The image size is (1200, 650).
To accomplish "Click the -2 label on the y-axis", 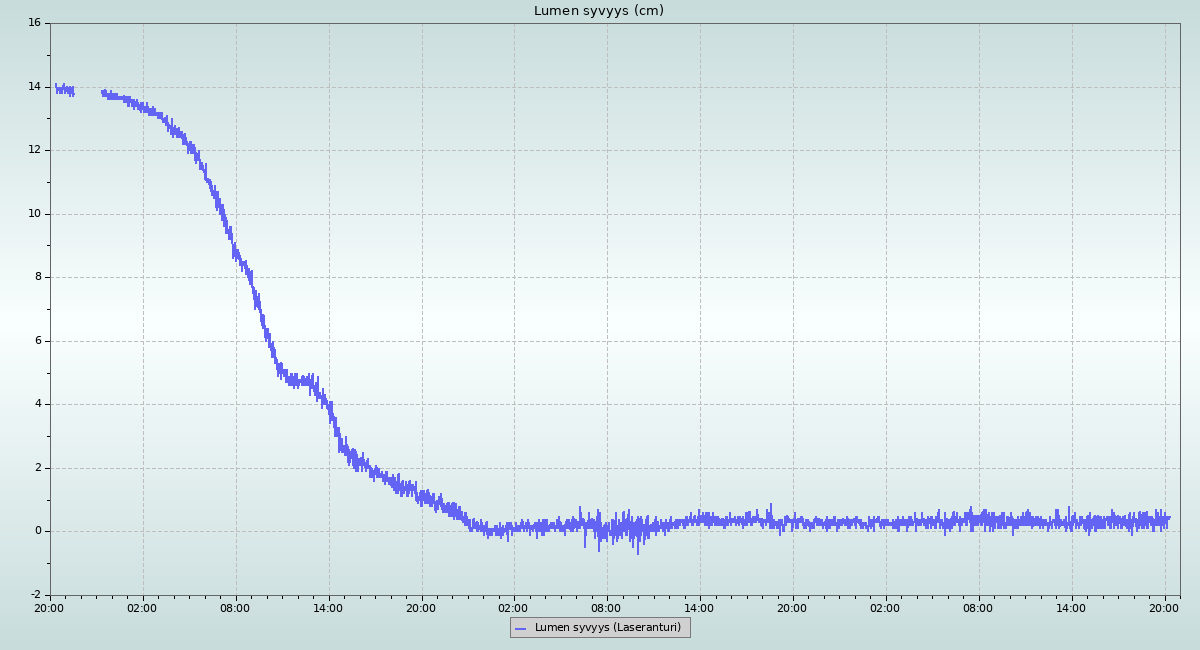I will tap(35, 595).
